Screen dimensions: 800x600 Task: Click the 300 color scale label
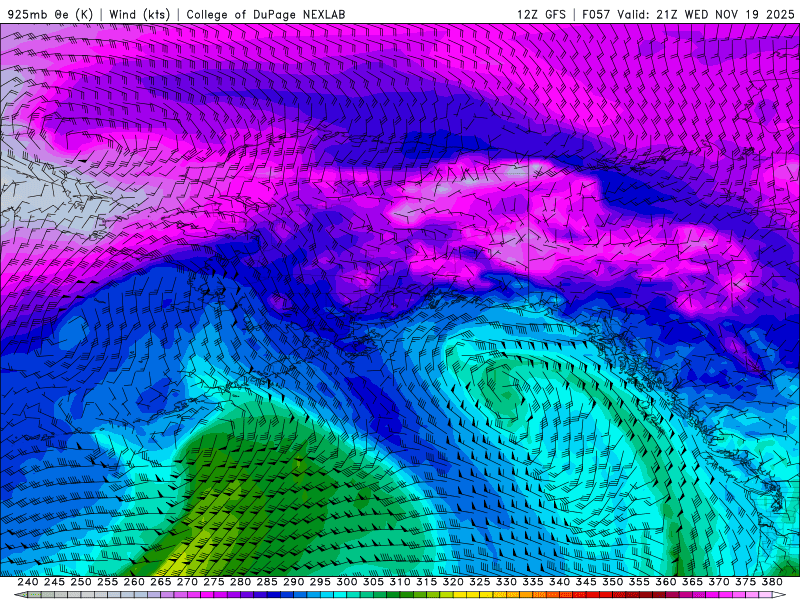tap(347, 582)
